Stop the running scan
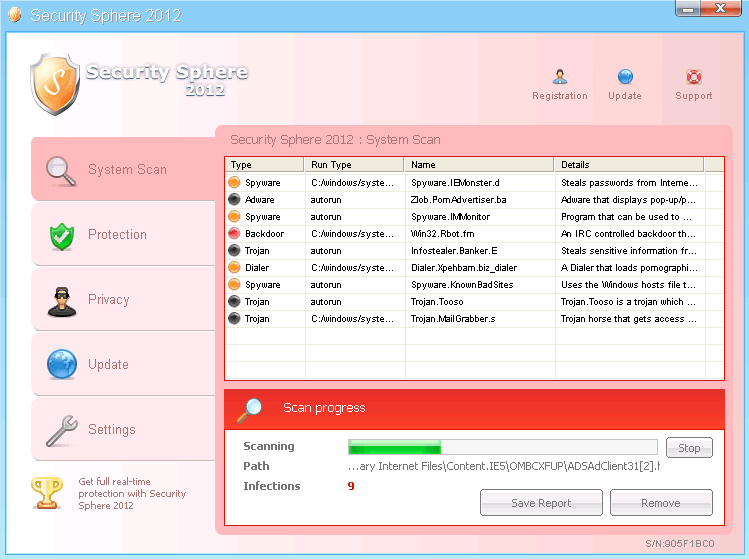This screenshot has height=559, width=749. click(x=689, y=448)
